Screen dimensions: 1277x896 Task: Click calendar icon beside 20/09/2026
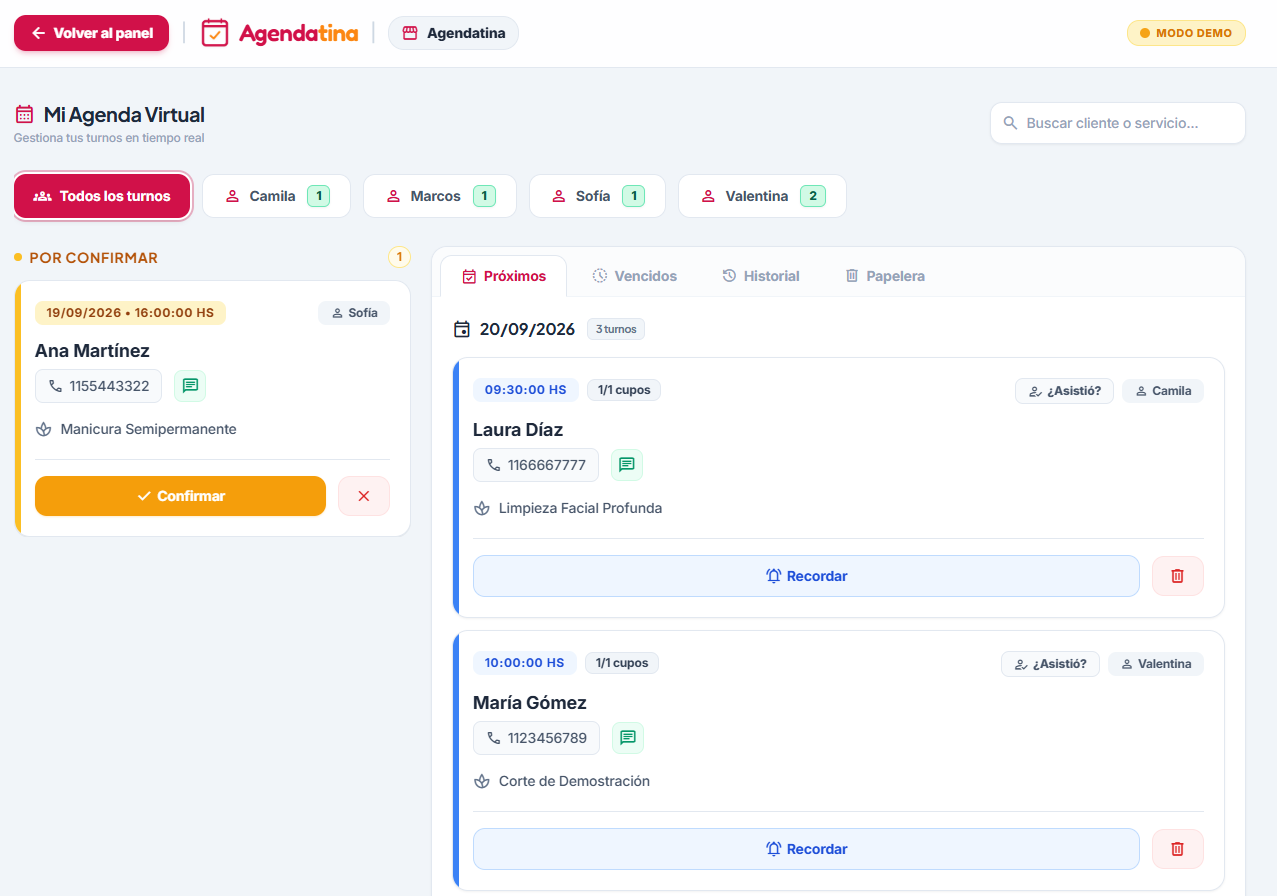point(462,329)
